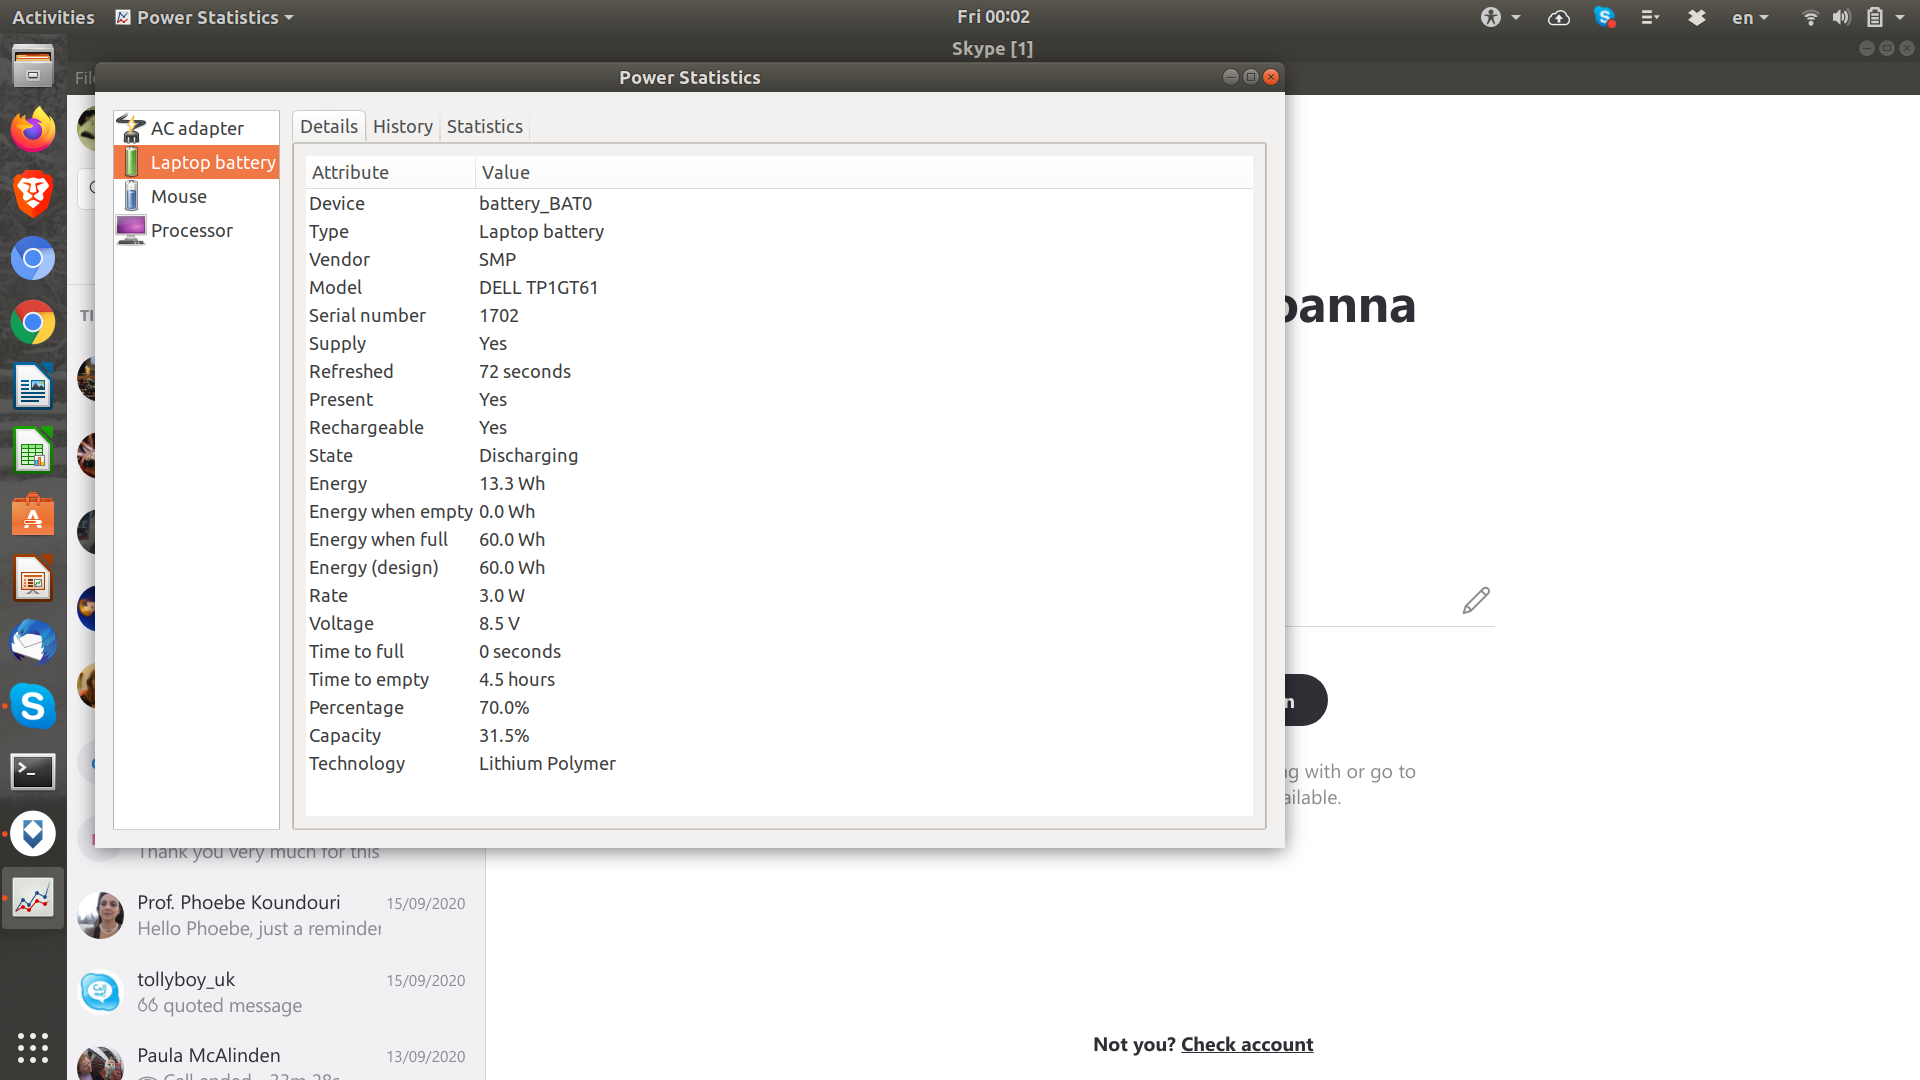Select Mouse device in sidebar
Screen dimensions: 1920x1080
[x=196, y=196]
